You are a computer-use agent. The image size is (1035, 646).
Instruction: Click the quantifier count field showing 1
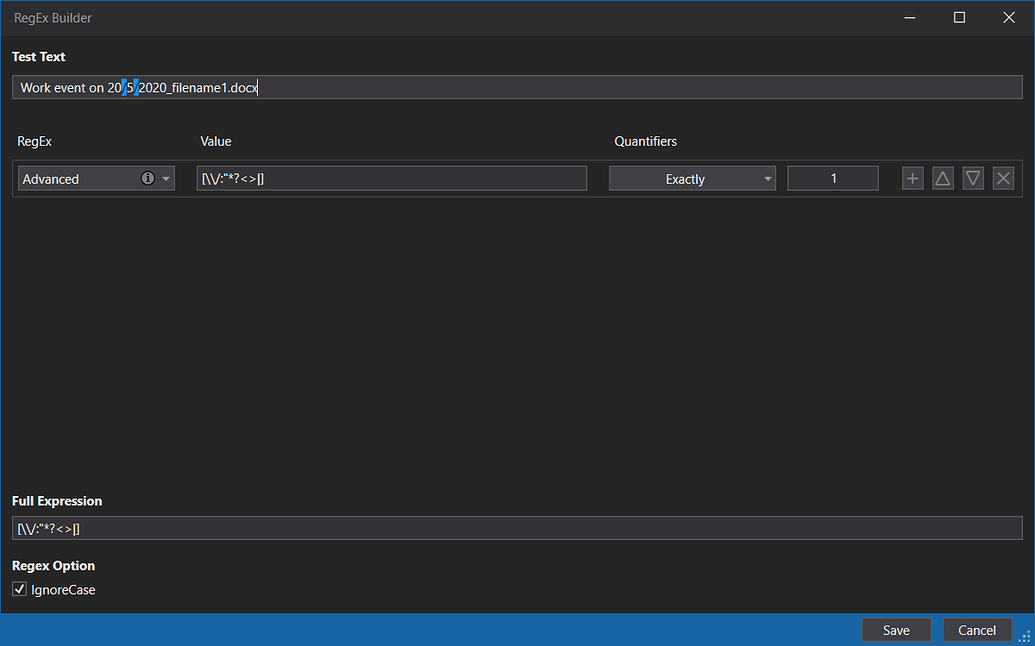tap(832, 178)
